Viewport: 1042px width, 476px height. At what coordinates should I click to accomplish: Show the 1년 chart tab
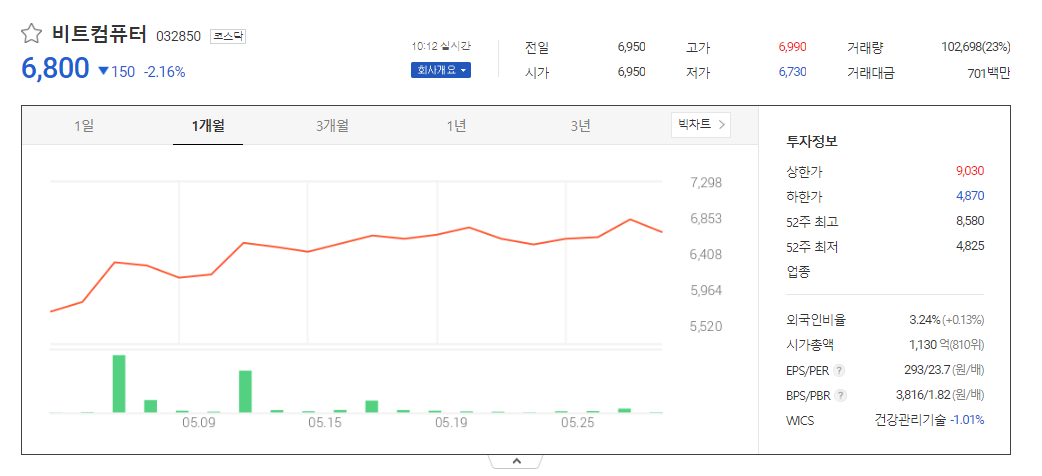(x=457, y=126)
